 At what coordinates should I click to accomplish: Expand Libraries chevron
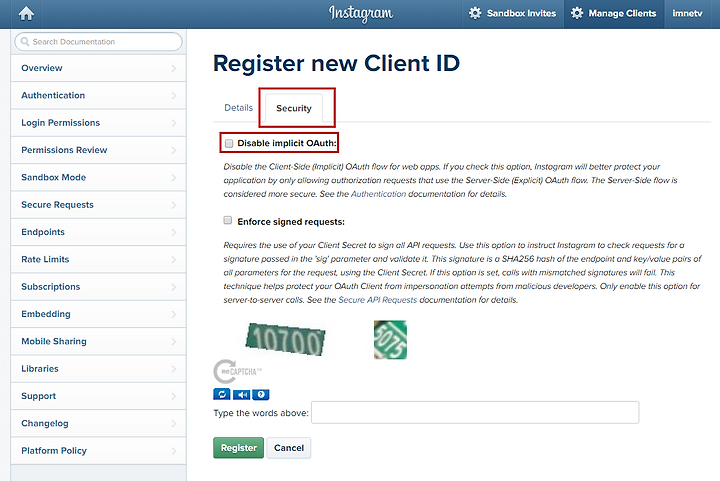tap(174, 369)
